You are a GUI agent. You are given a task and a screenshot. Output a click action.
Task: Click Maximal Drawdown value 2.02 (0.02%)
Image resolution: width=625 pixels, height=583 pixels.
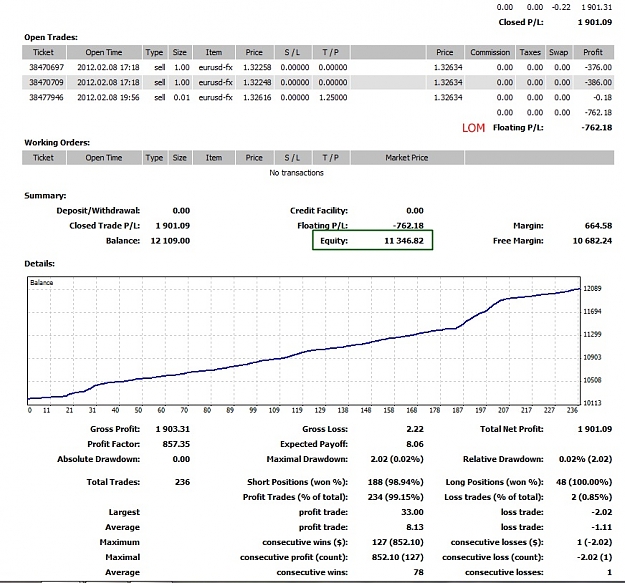point(397,459)
